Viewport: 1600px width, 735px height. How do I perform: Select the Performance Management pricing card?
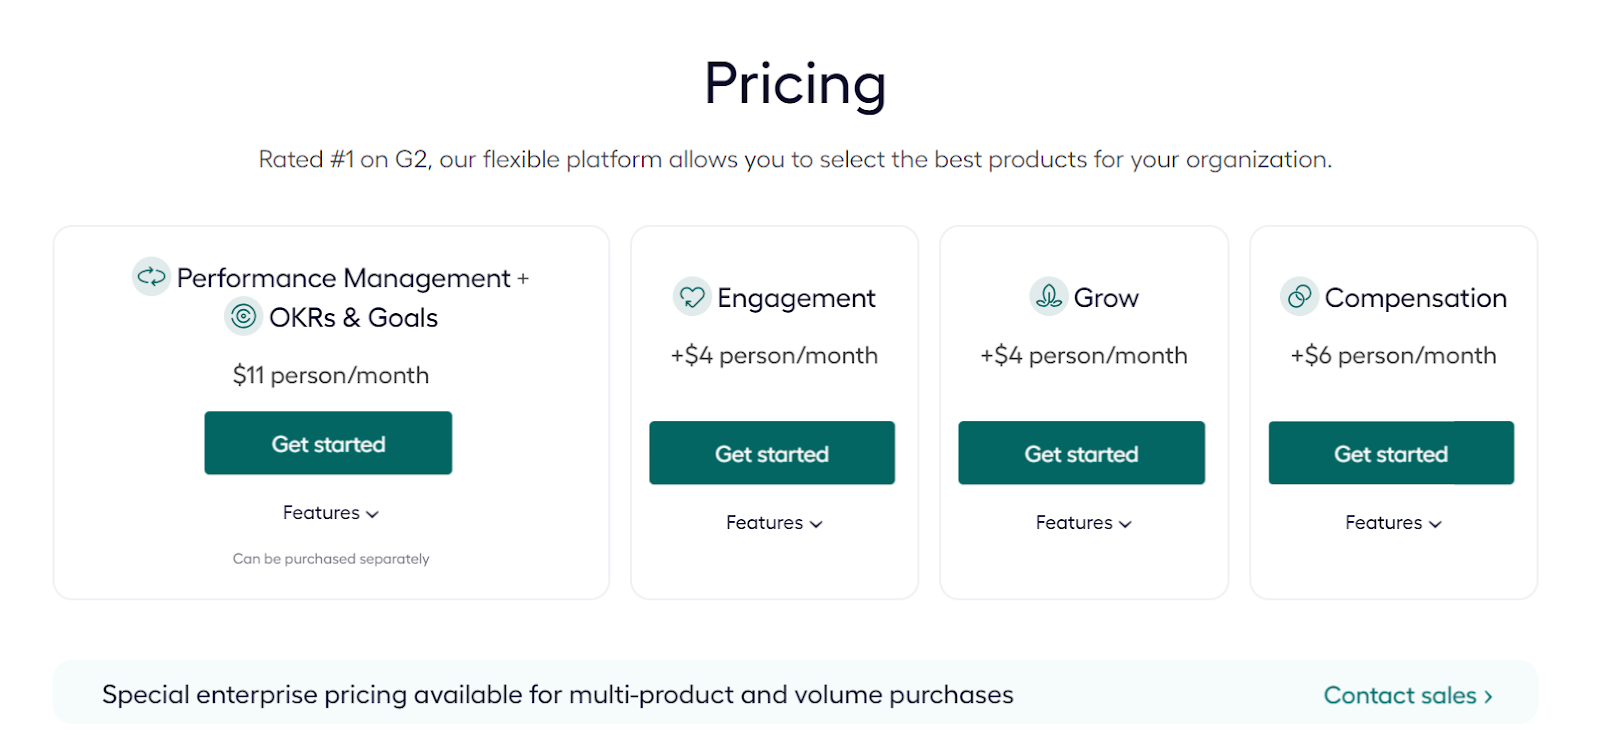[x=332, y=412]
